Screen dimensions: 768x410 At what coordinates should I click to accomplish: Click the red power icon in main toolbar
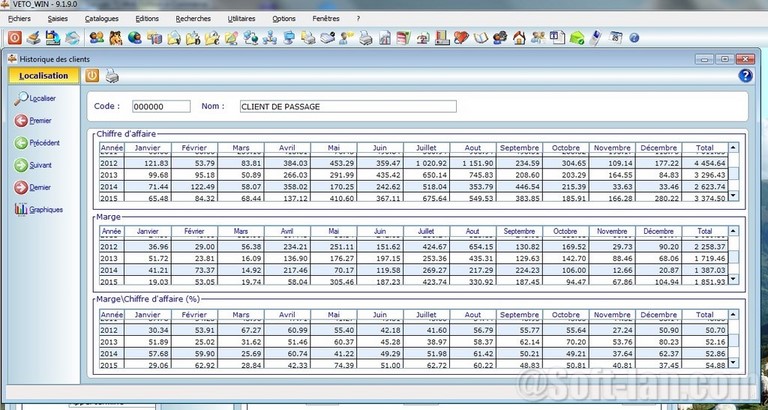point(14,38)
